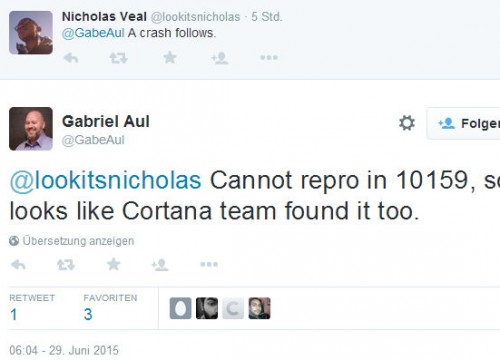Image resolution: width=500 pixels, height=360 pixels.
Task: Open @GabeAul mention link in reply
Action: 93,33
